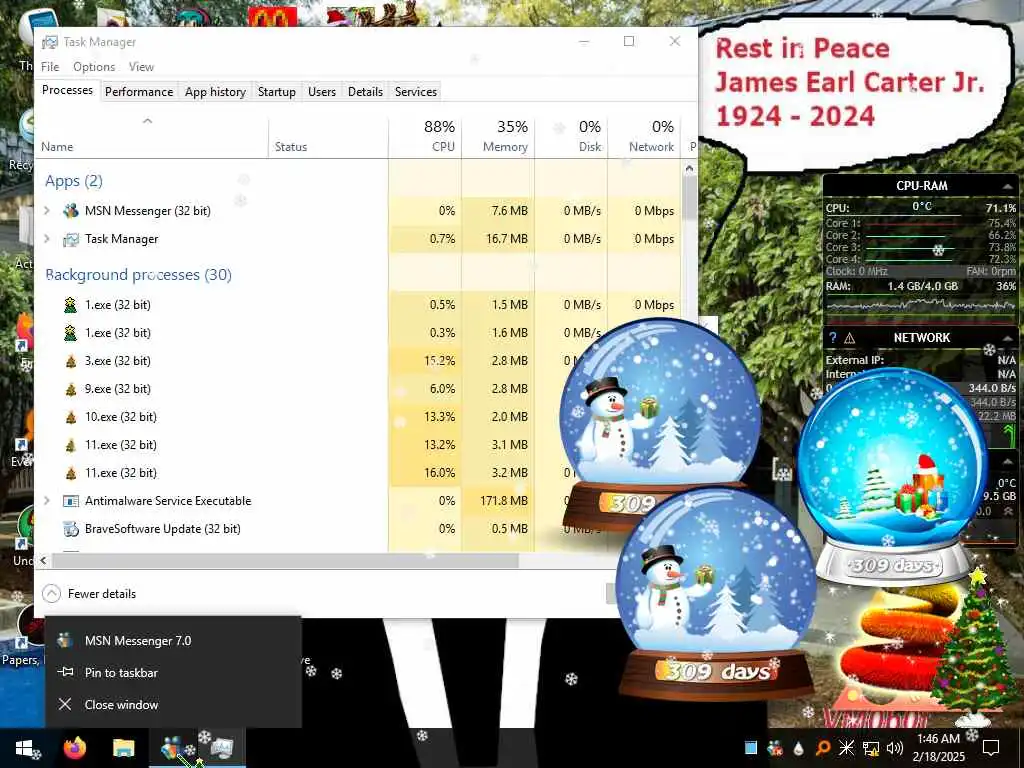This screenshot has height=768, width=1024.
Task: Open File Explorer from the taskbar
Action: pyautogui.click(x=123, y=748)
